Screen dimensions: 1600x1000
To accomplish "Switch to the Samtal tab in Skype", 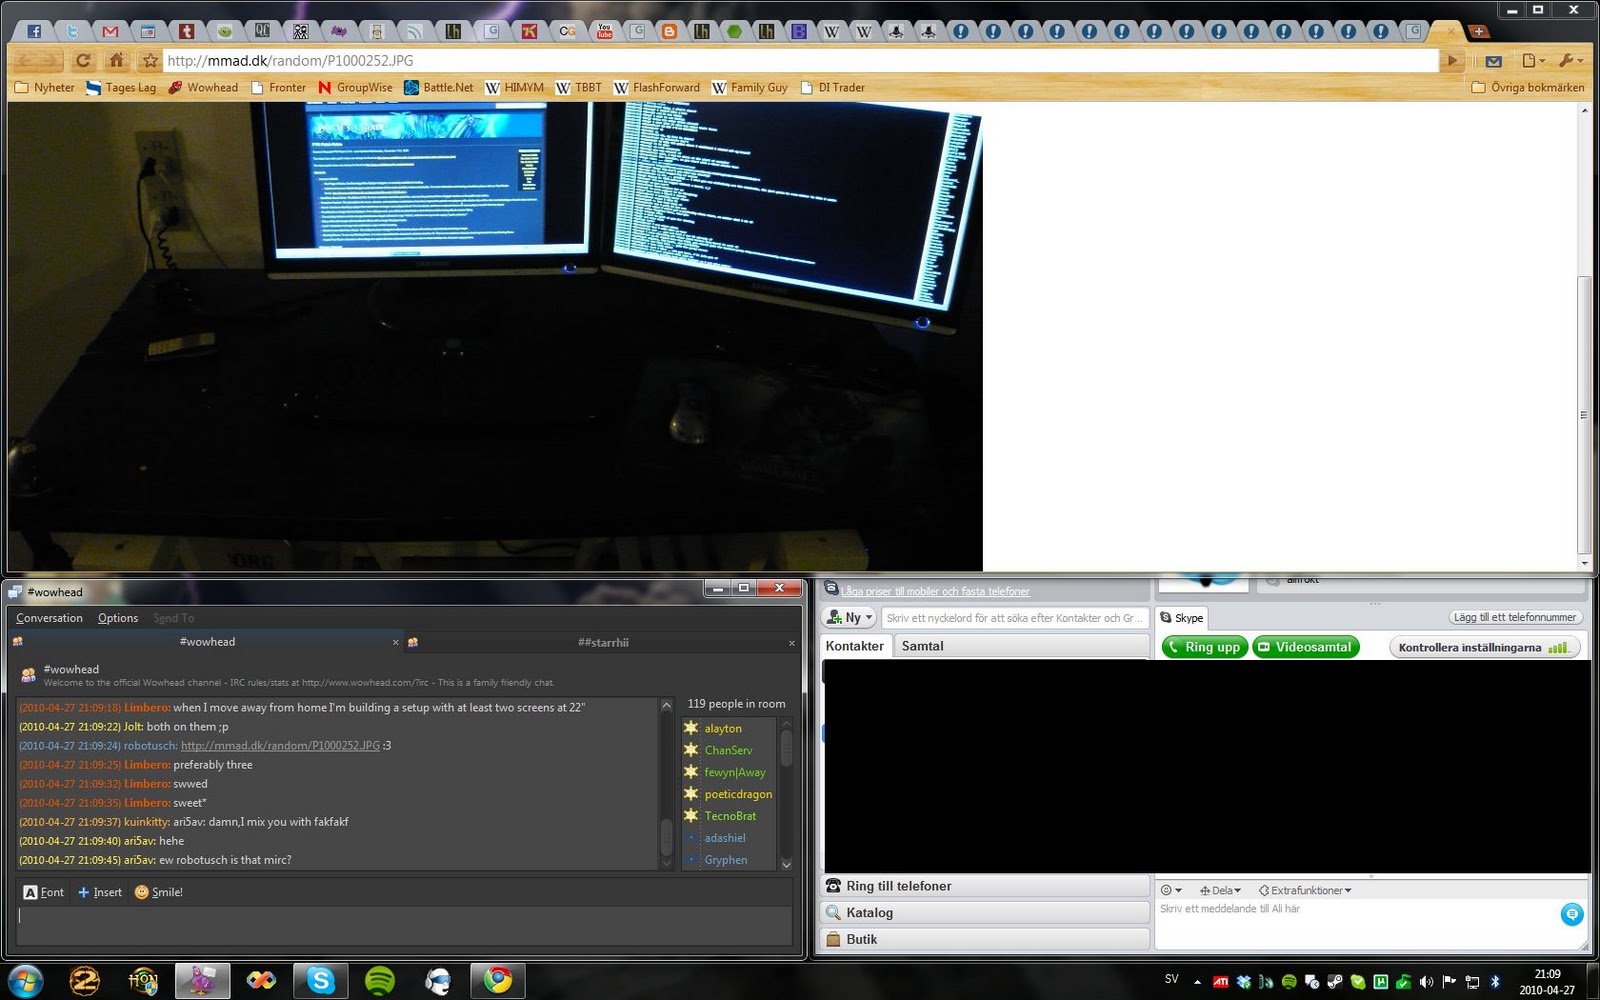I will 922,646.
